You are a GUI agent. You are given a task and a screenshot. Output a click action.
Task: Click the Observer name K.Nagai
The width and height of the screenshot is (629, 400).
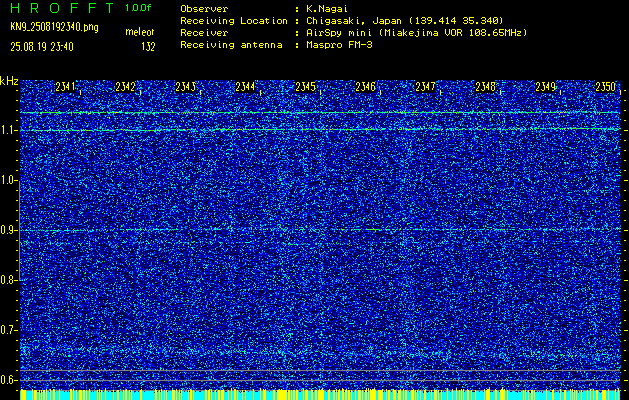(327, 8)
